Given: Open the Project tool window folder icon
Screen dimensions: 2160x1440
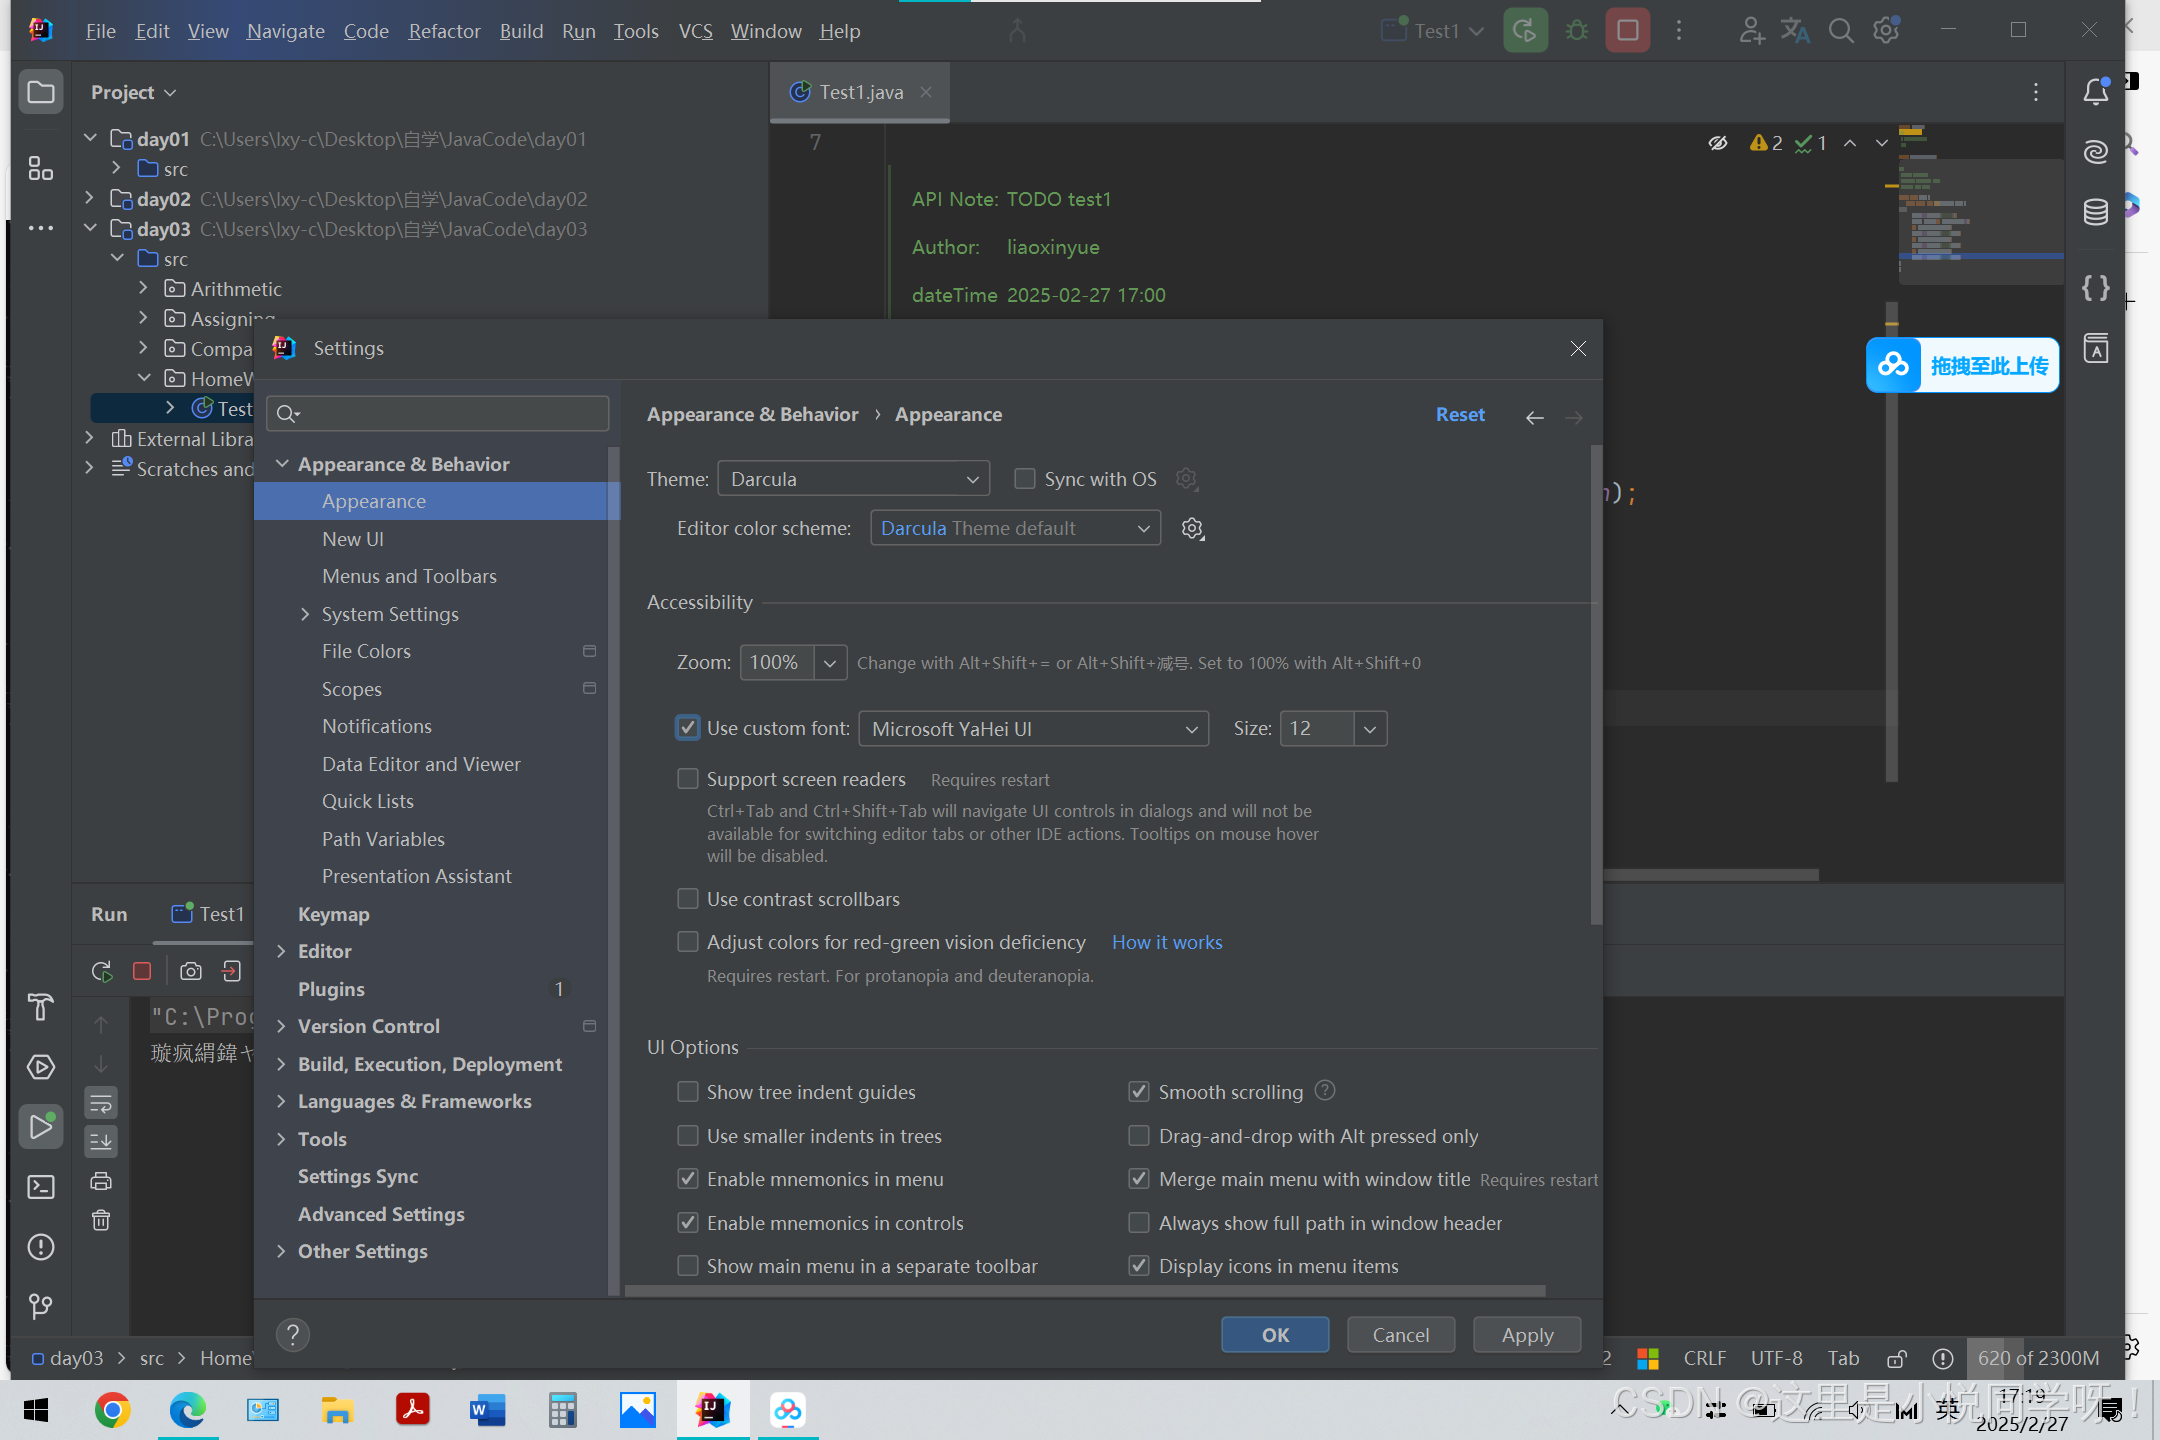Looking at the screenshot, I should [x=41, y=93].
